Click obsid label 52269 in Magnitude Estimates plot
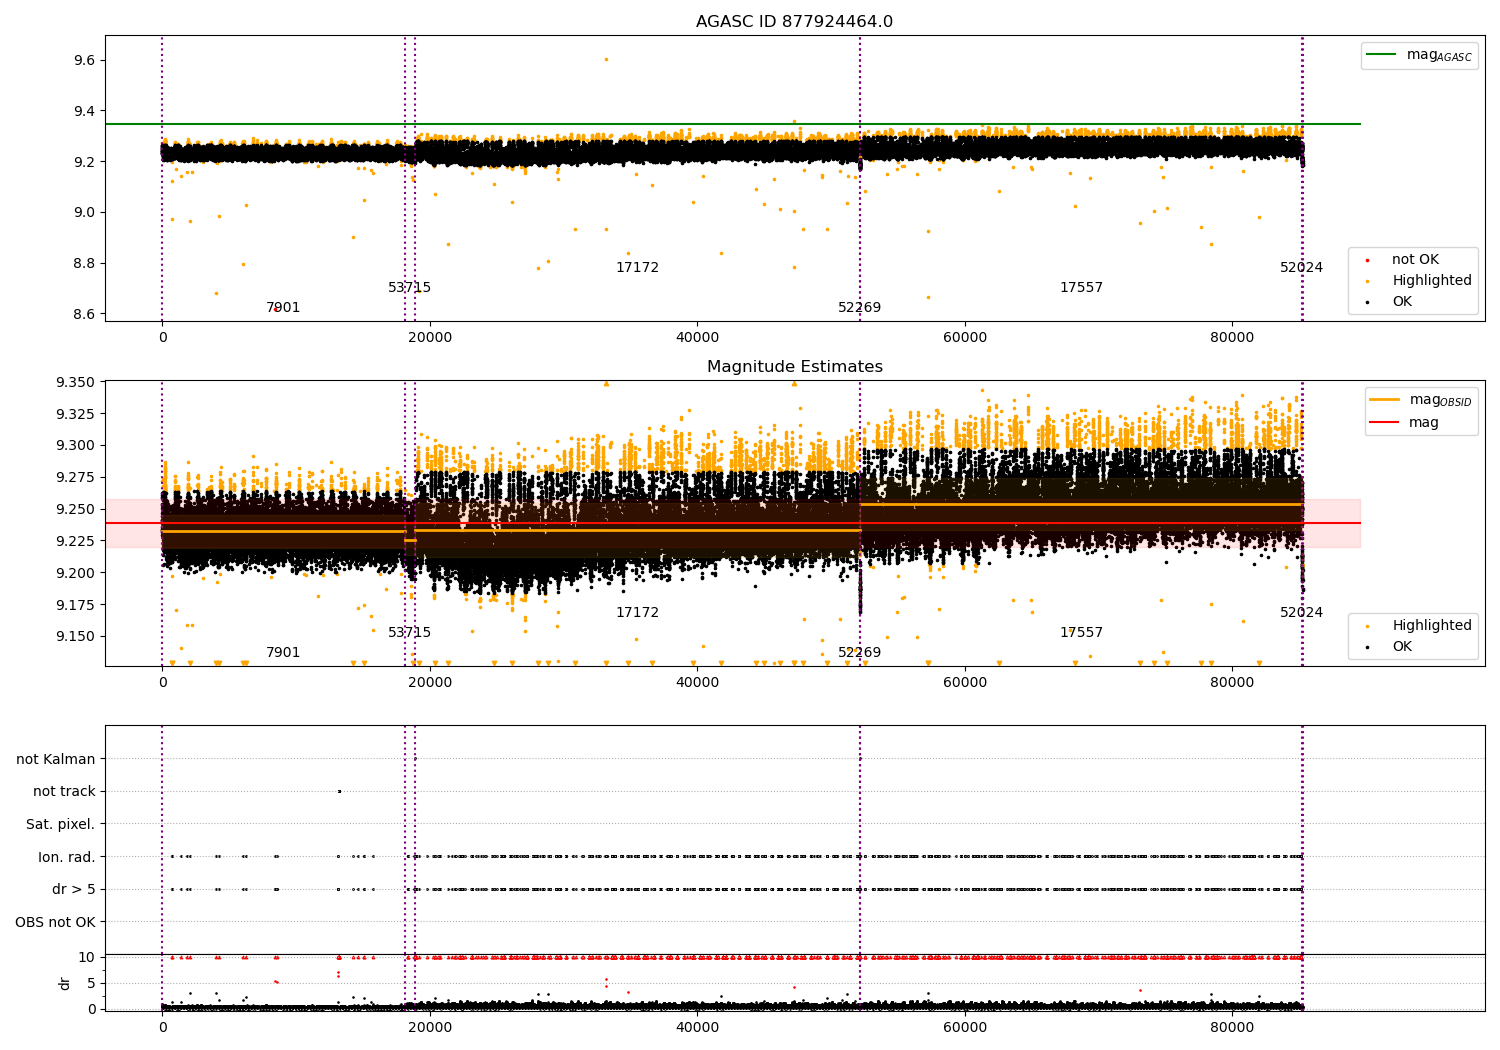The width and height of the screenshot is (1500, 1050). coord(860,653)
